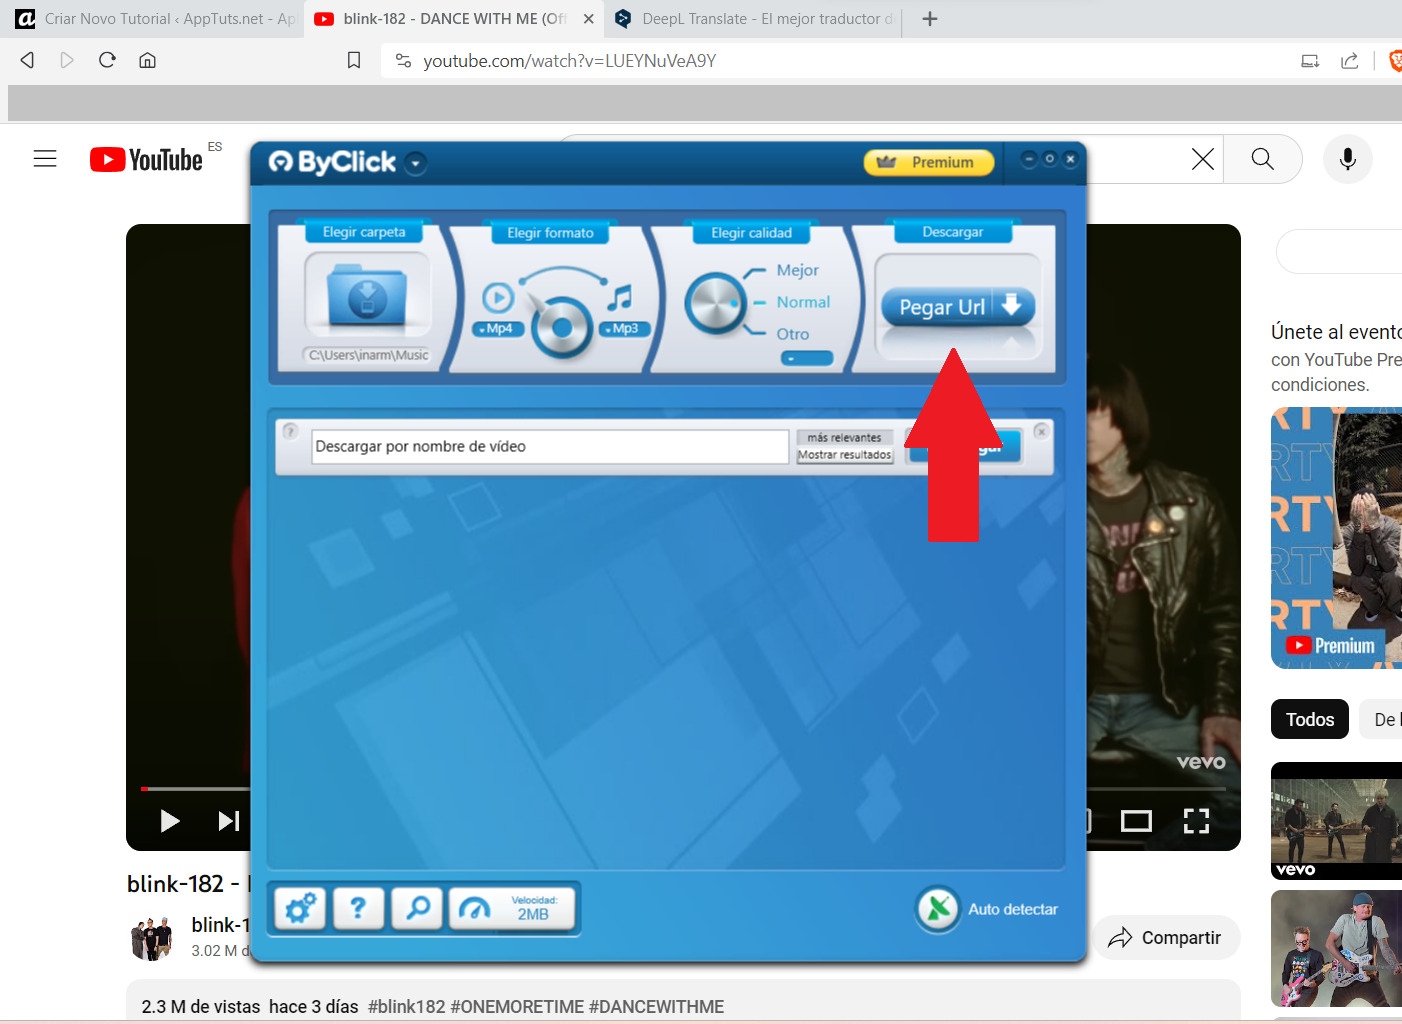Screen dimensions: 1402x1024
Task: Go back in browser history
Action: (x=27, y=60)
